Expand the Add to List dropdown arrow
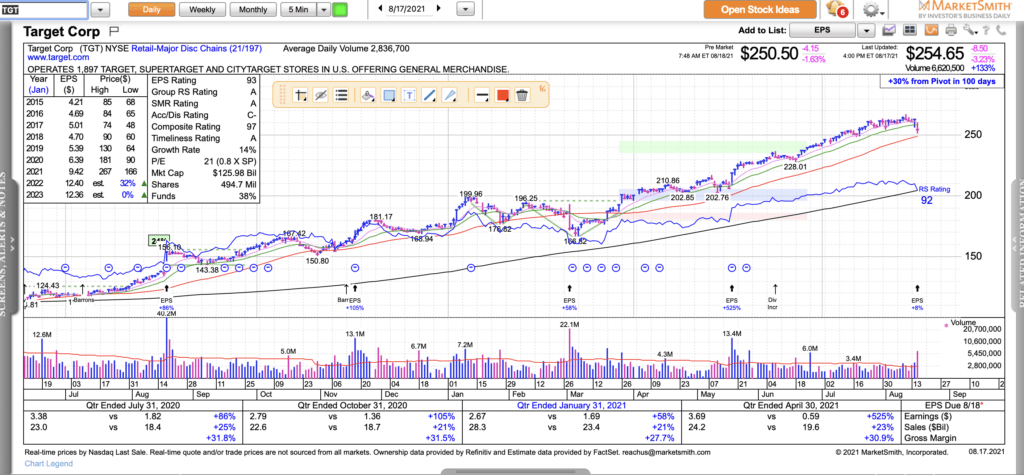 pyautogui.click(x=866, y=30)
